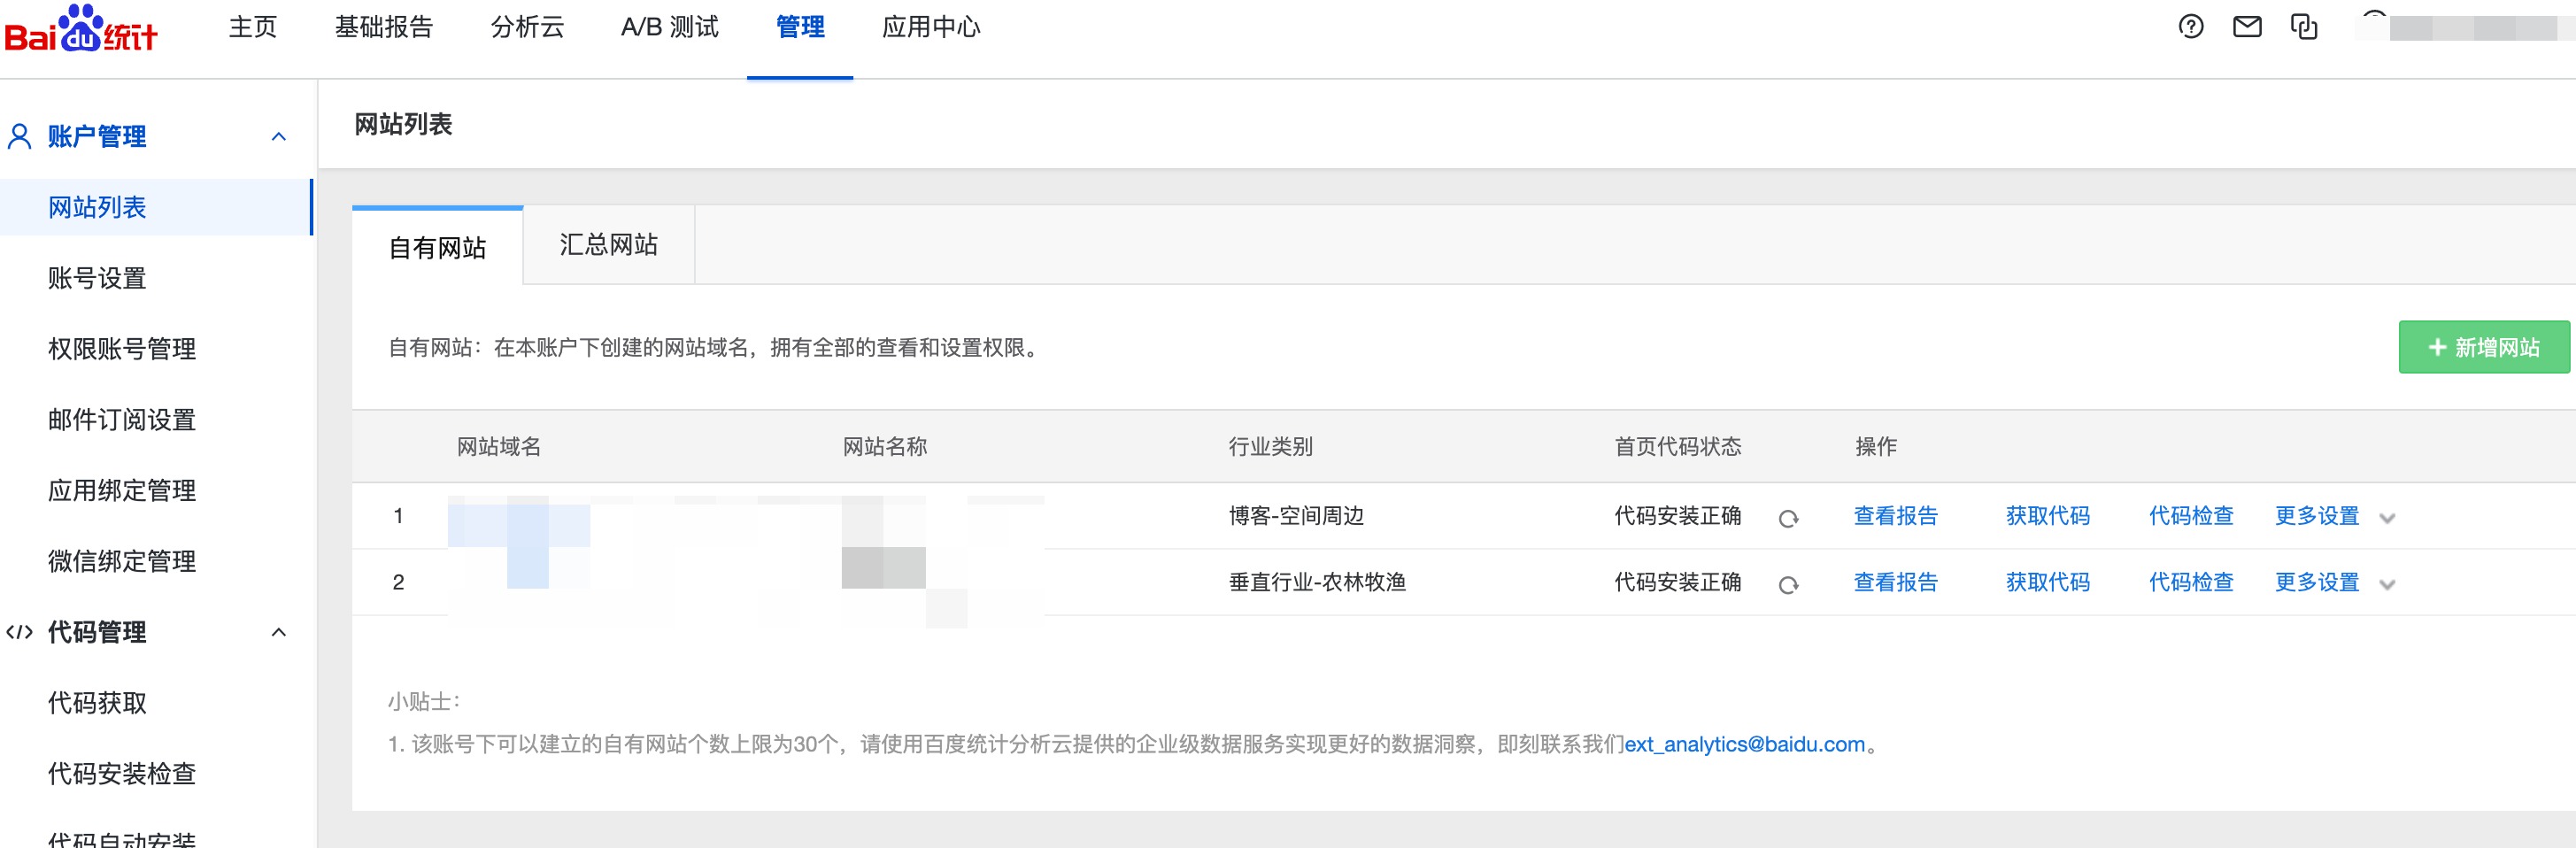Open the 分析云 top menu
The width and height of the screenshot is (2576, 848).
[x=527, y=27]
